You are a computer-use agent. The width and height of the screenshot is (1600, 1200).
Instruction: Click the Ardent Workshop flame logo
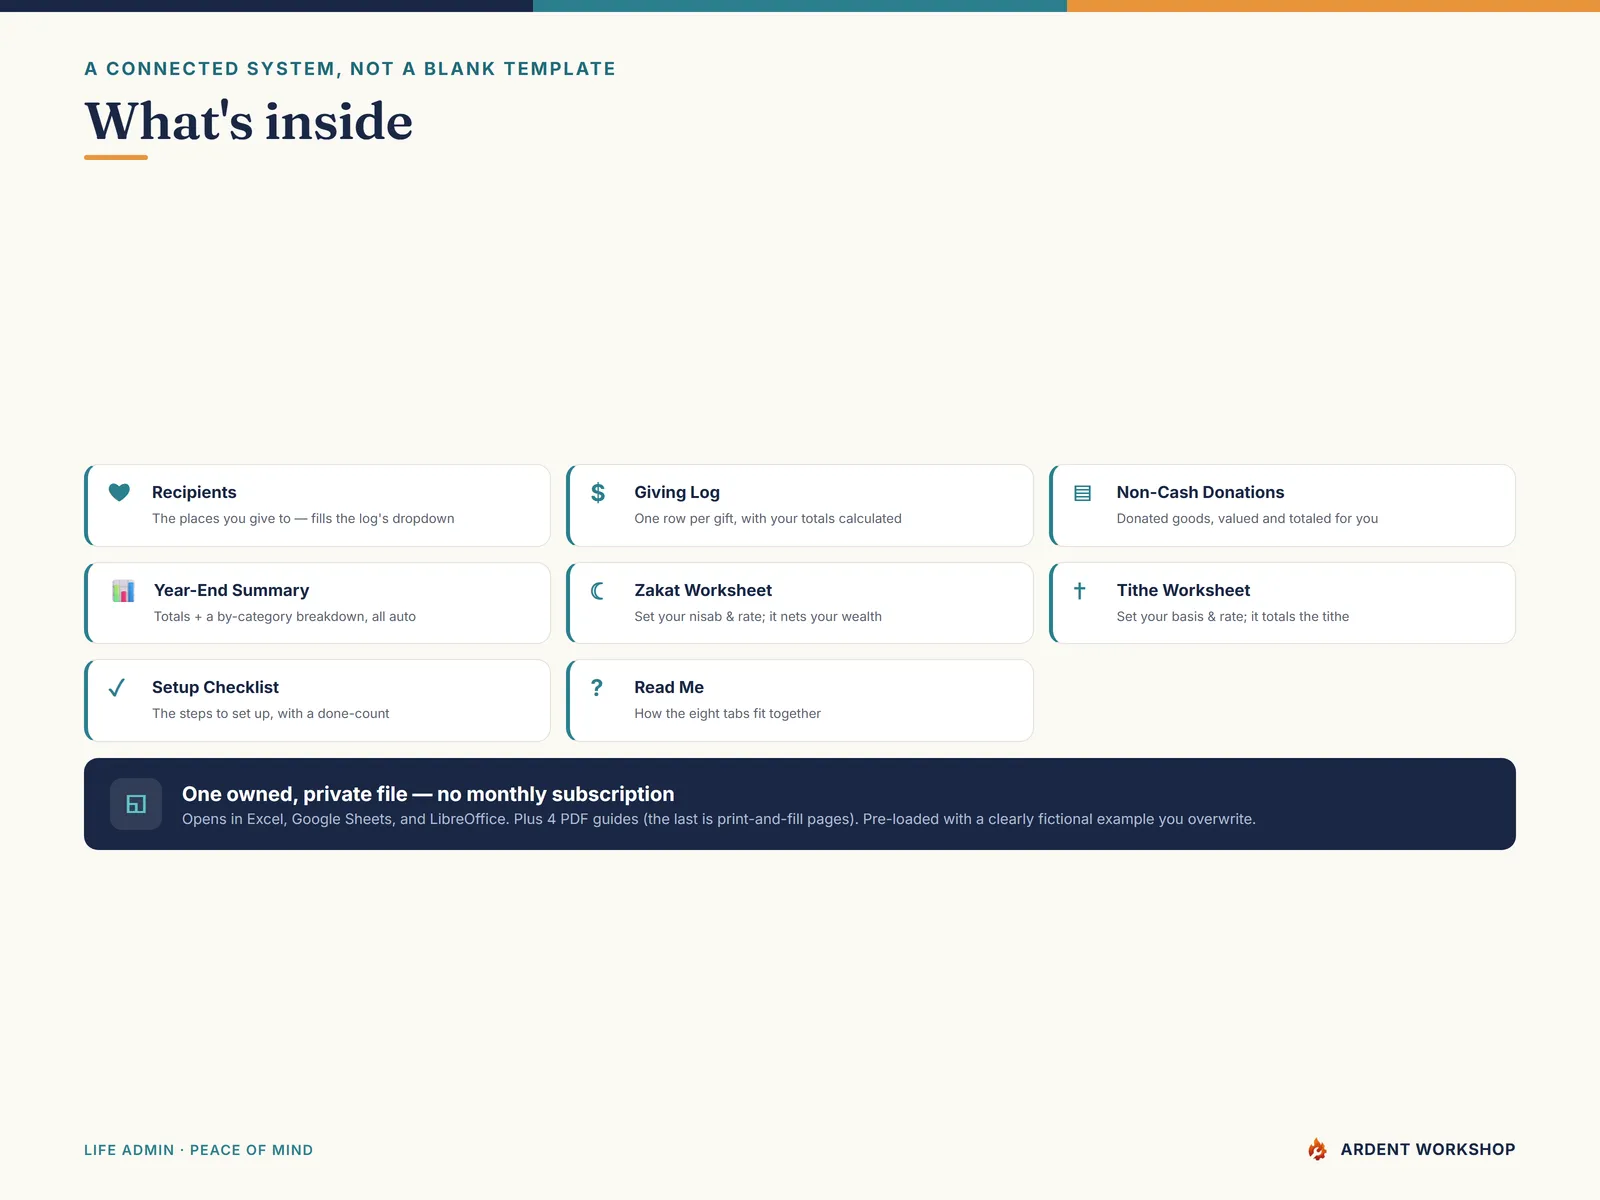[1318, 1149]
